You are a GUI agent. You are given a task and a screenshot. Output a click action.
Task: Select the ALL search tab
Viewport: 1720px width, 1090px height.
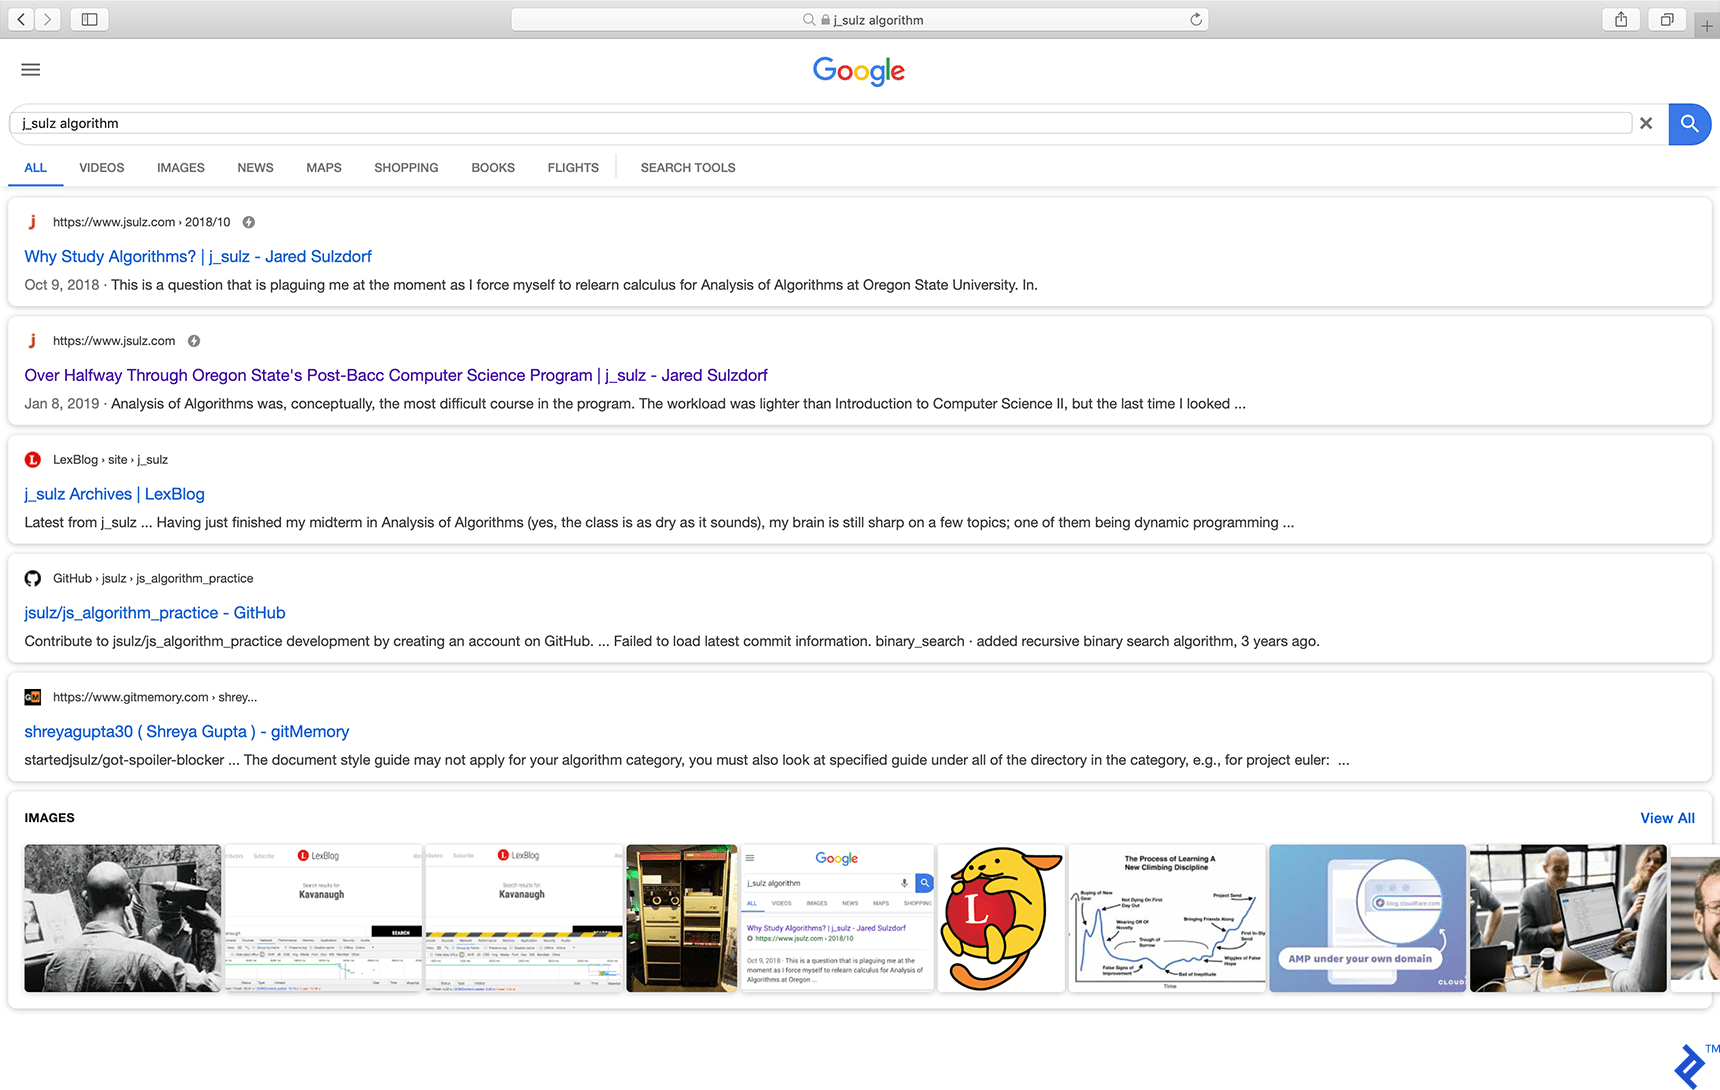[36, 168]
